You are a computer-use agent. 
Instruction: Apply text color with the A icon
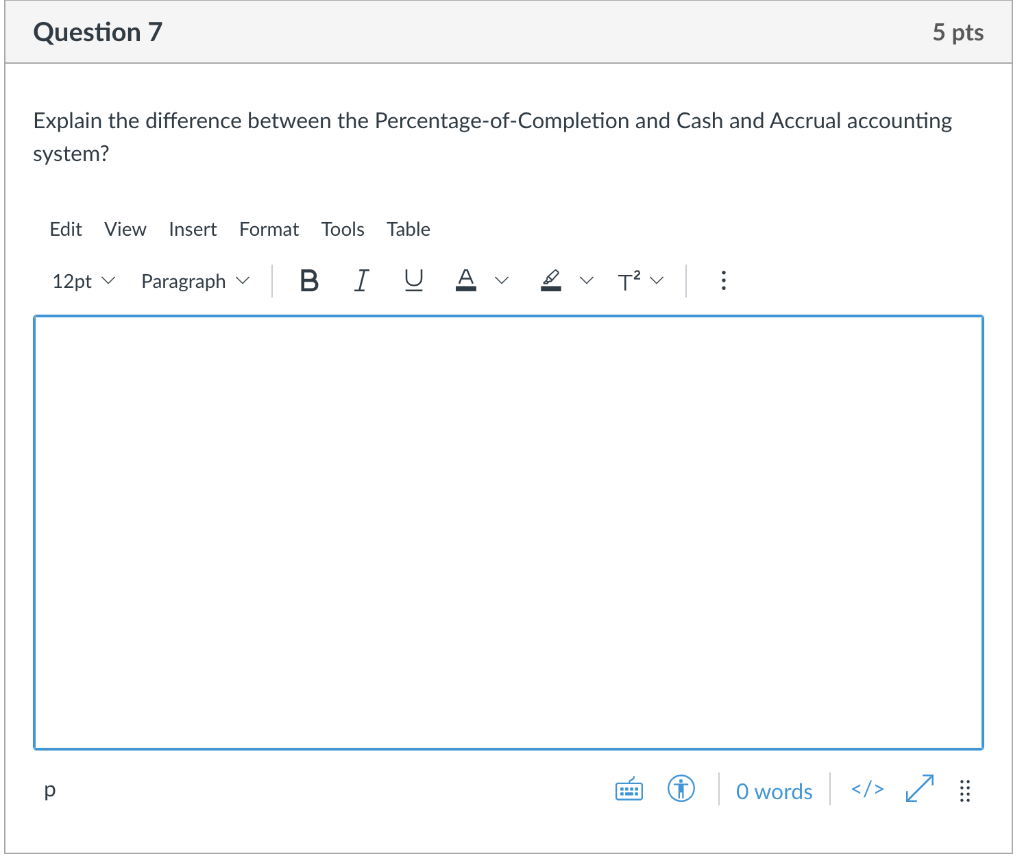tap(466, 281)
